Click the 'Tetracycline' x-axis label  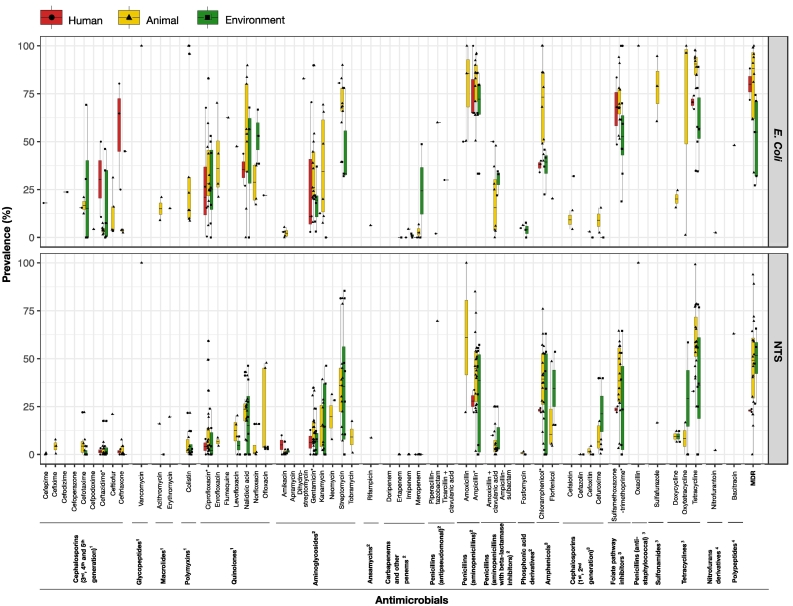tap(695, 488)
